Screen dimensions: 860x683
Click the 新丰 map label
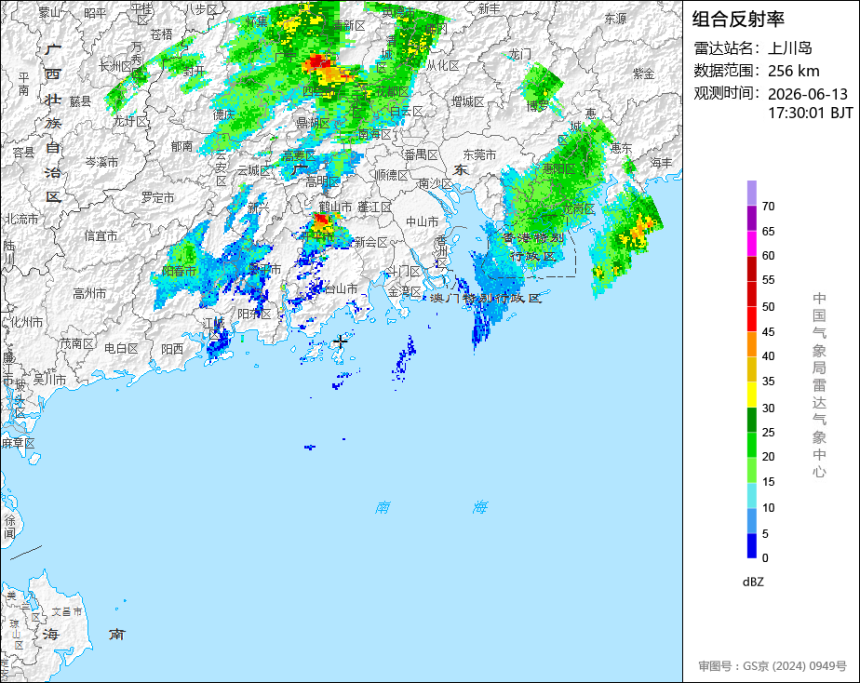click(489, 8)
